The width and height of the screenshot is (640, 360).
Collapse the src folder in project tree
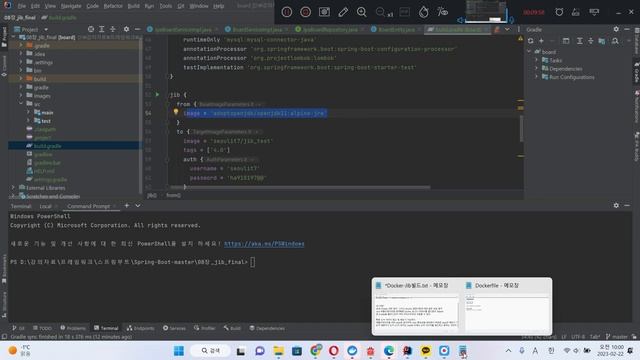tap(21, 104)
